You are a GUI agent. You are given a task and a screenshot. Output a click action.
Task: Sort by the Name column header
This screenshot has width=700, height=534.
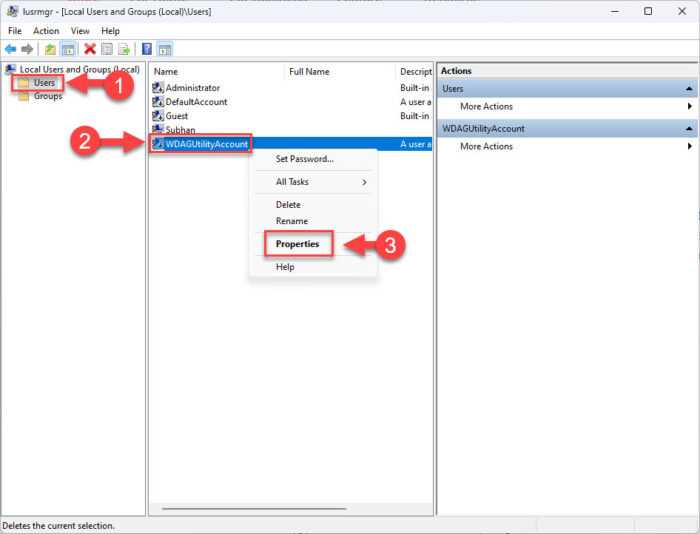[217, 71]
